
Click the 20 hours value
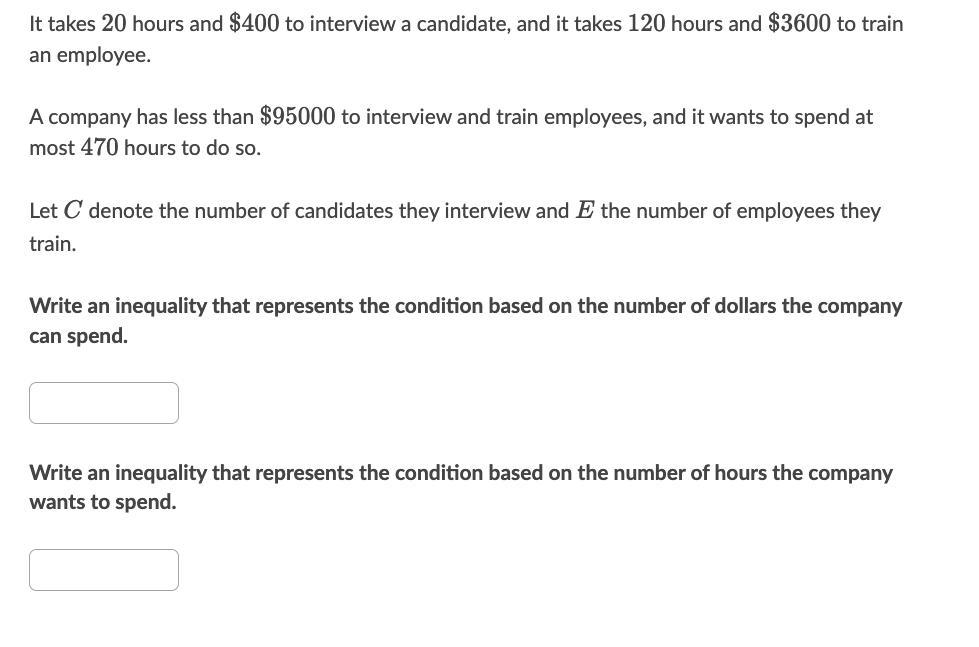[x=113, y=23]
